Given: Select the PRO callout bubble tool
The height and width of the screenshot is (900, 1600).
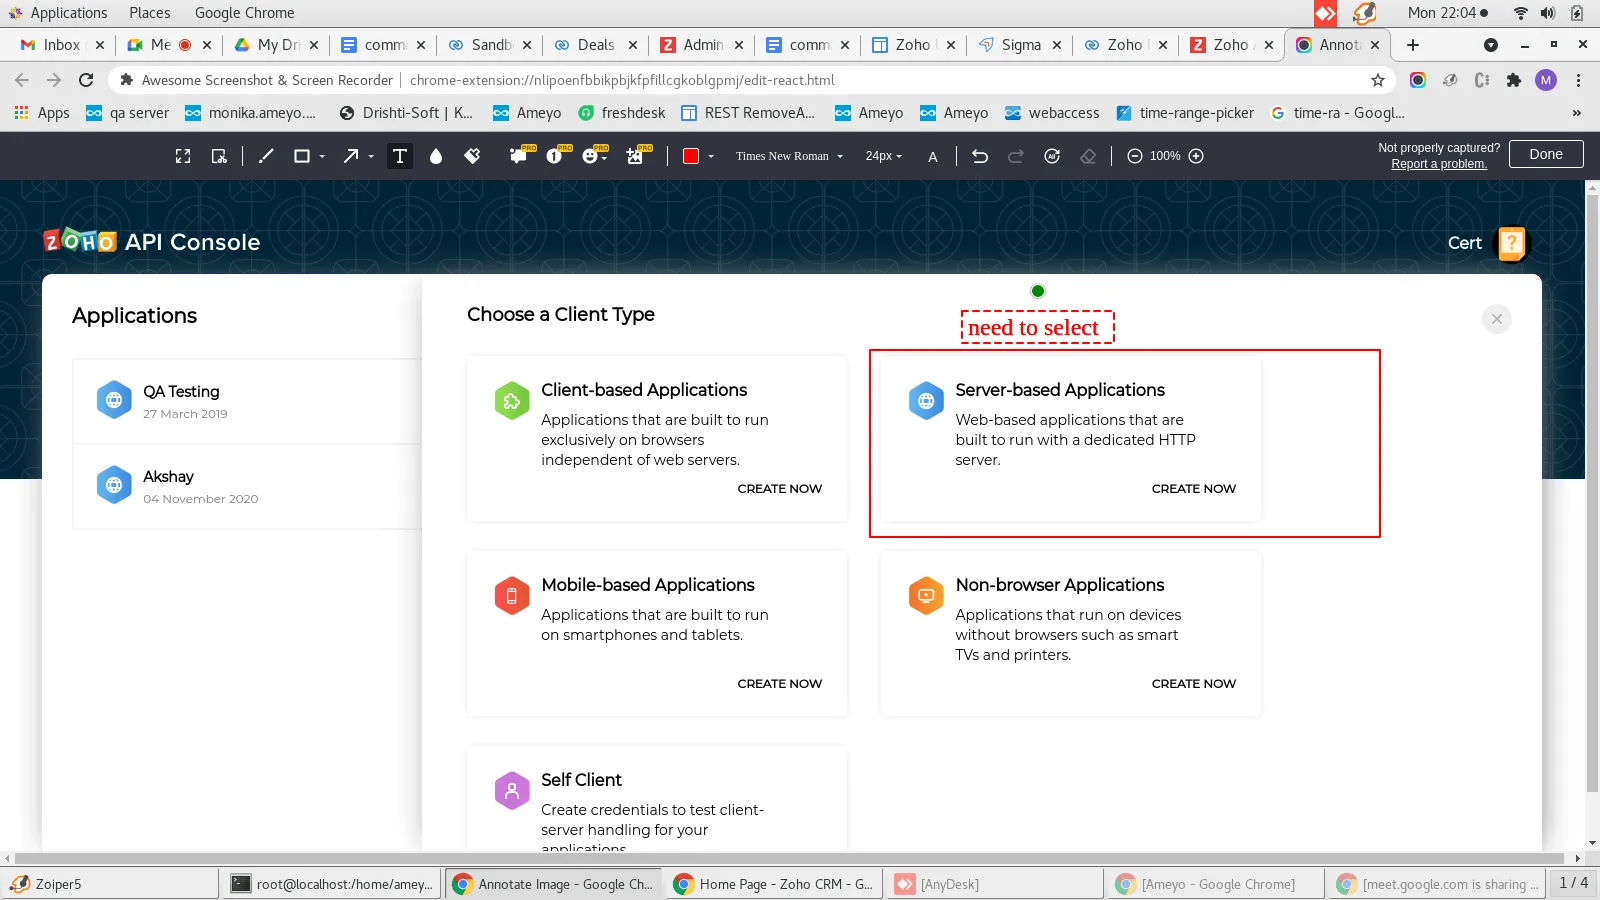Looking at the screenshot, I should 519,155.
